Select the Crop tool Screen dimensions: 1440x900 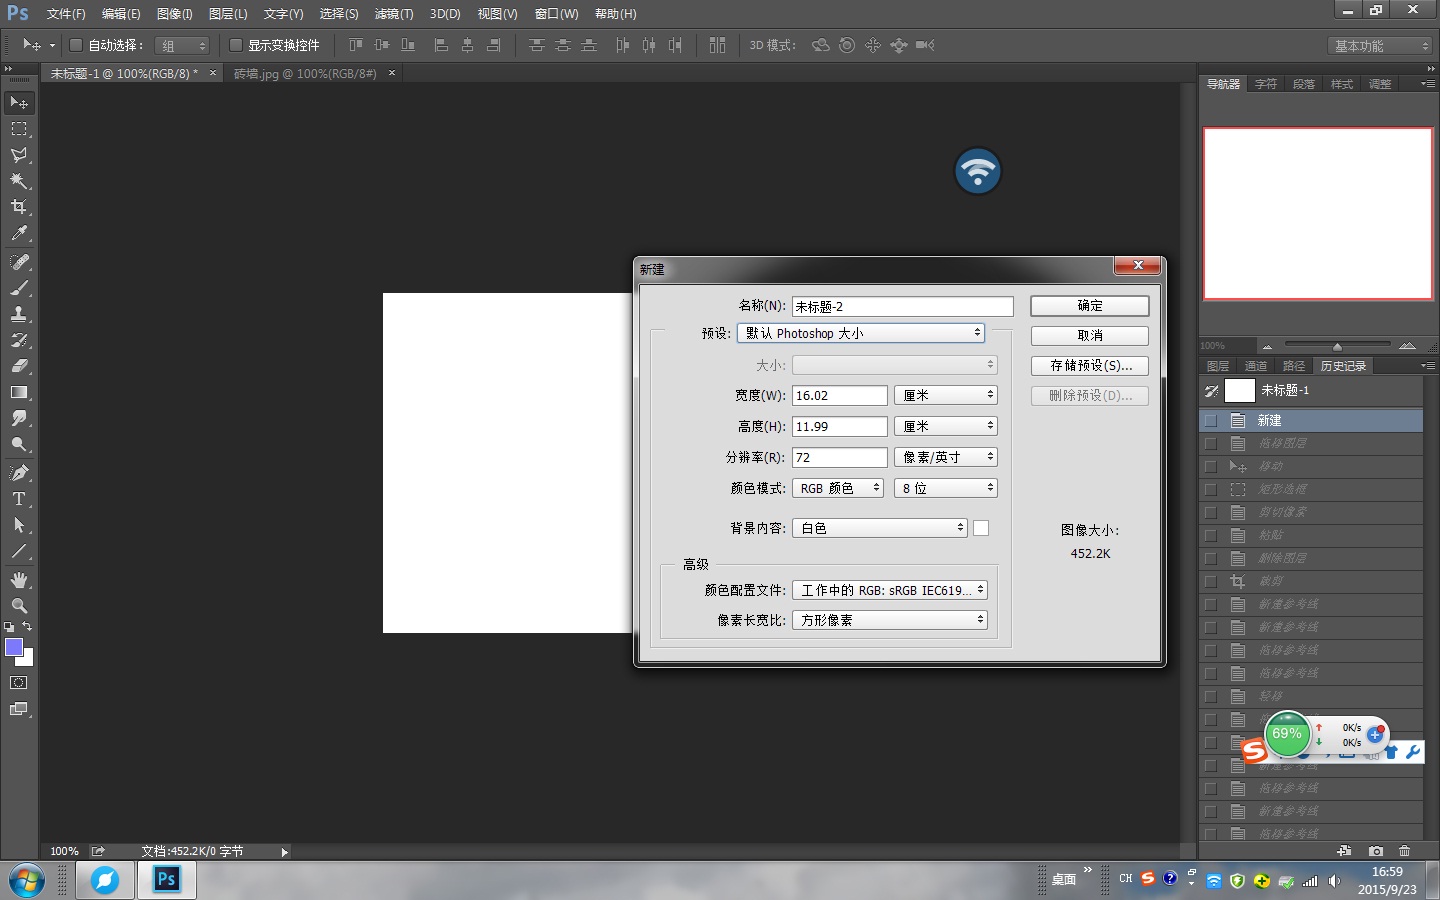[x=19, y=207]
